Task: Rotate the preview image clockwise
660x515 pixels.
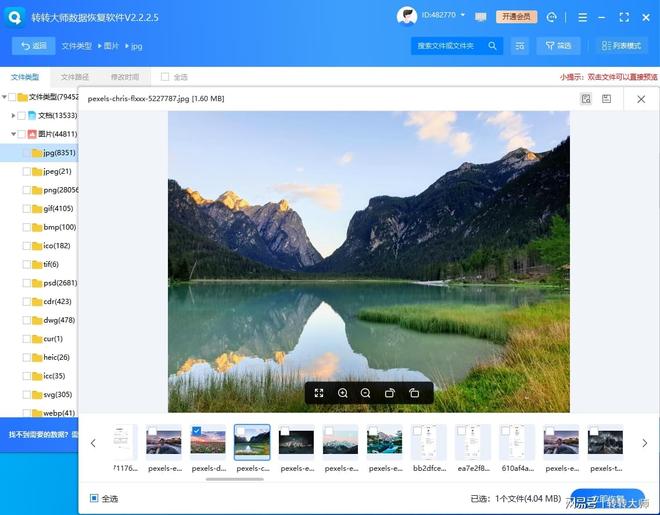Action: (390, 393)
